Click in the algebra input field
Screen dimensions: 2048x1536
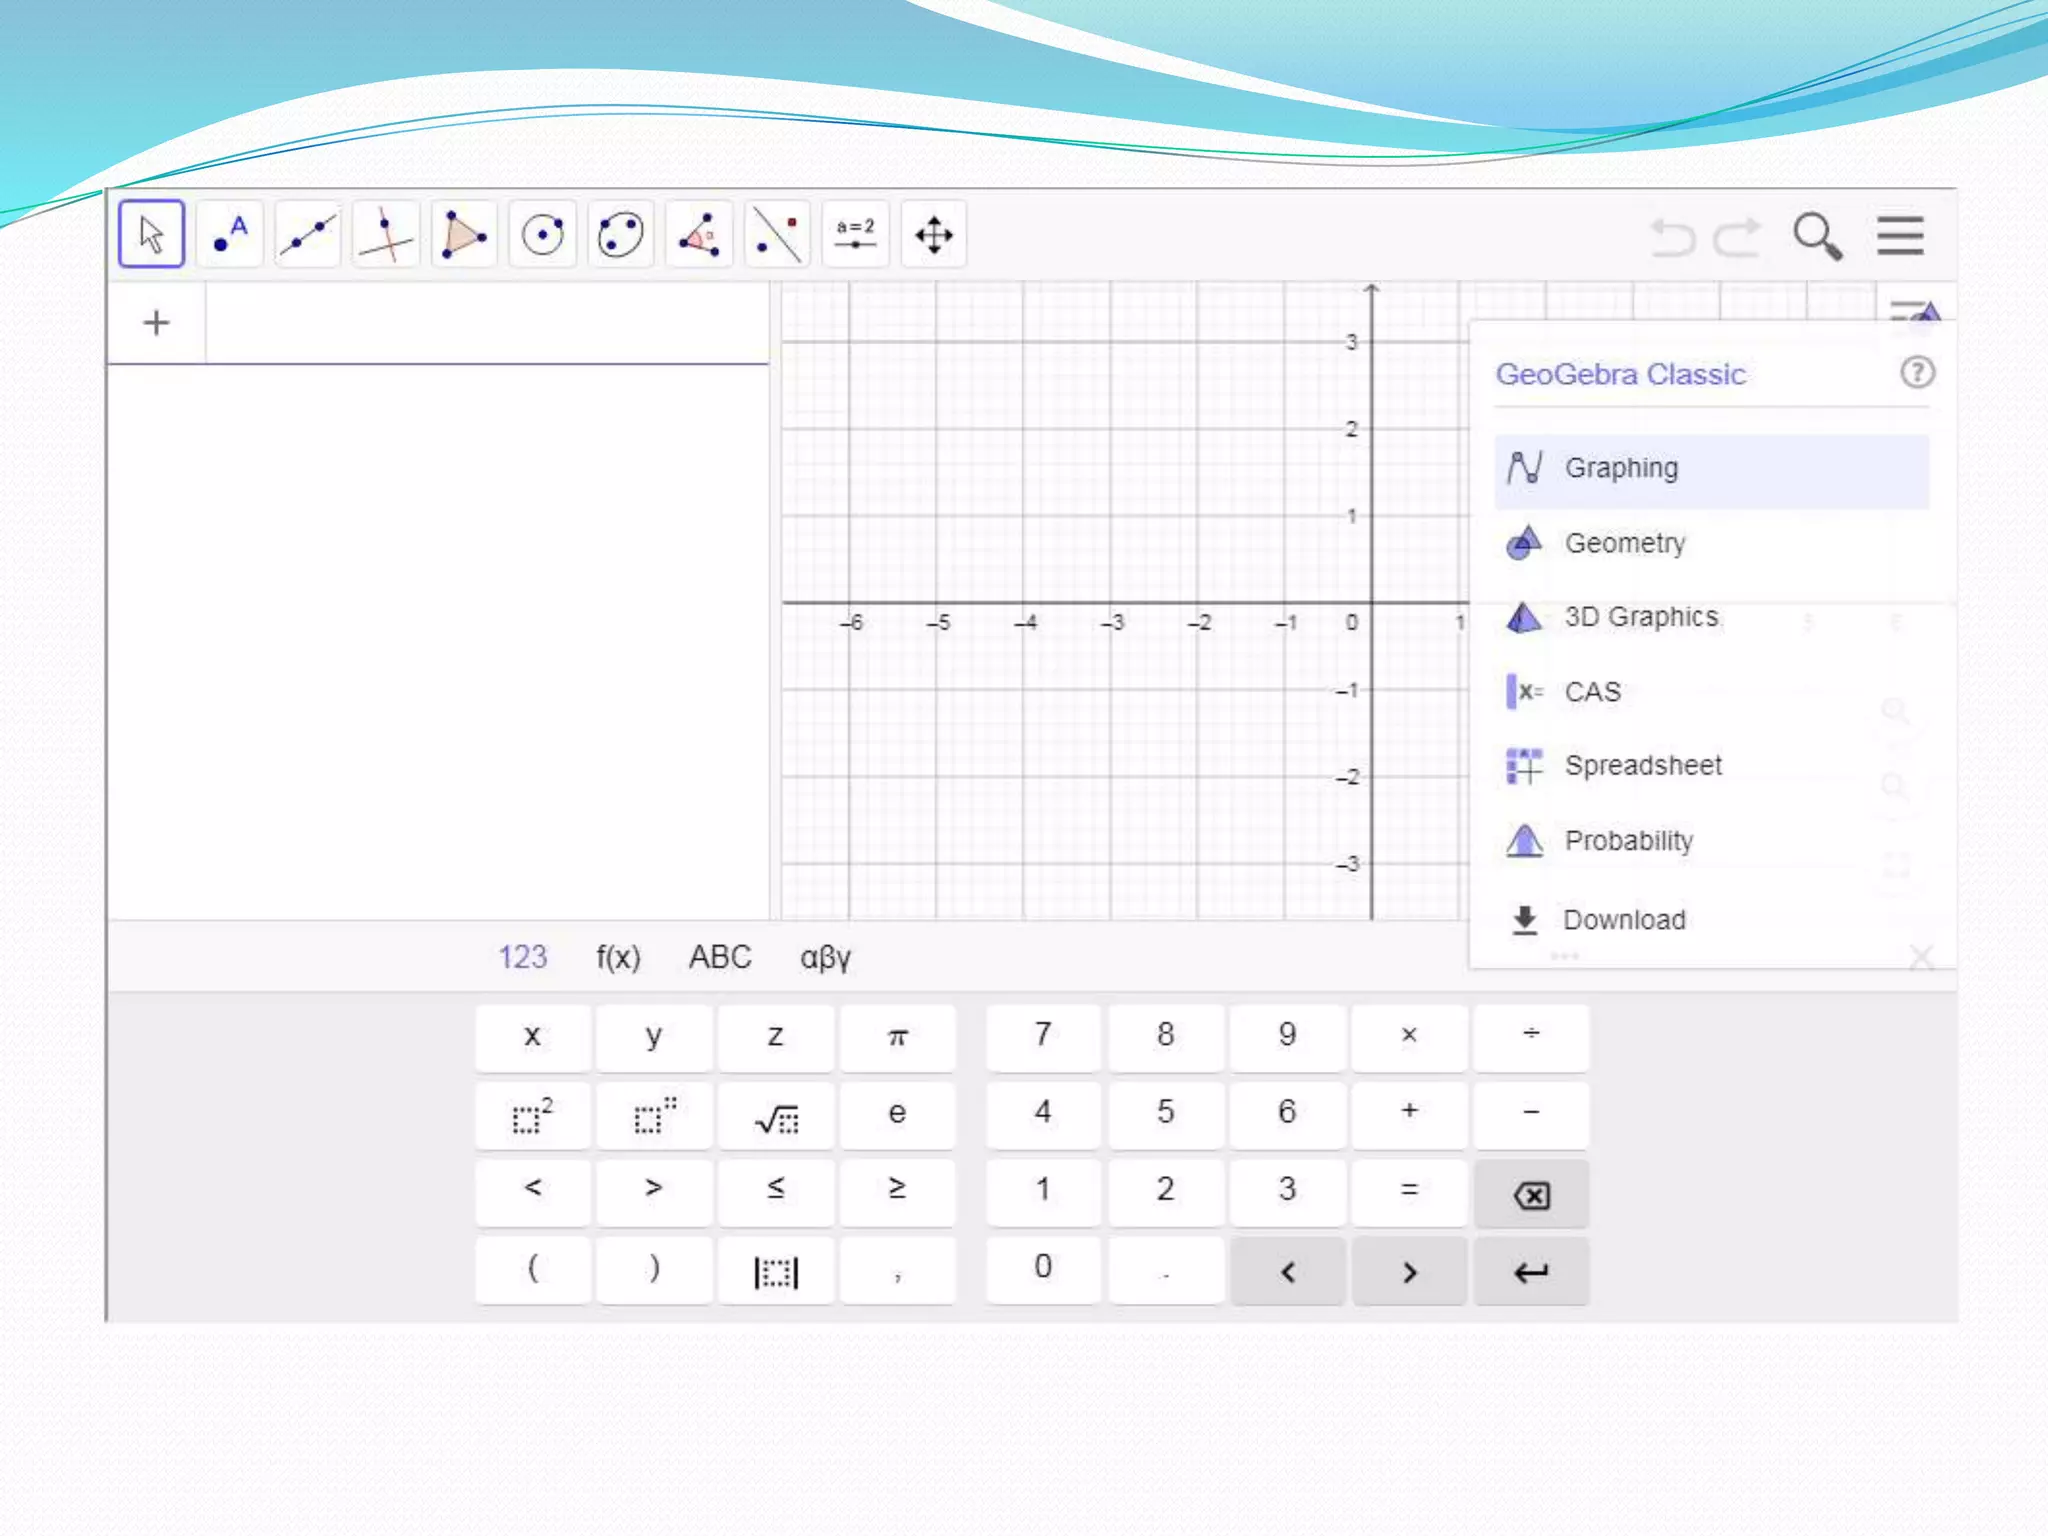tap(486, 323)
